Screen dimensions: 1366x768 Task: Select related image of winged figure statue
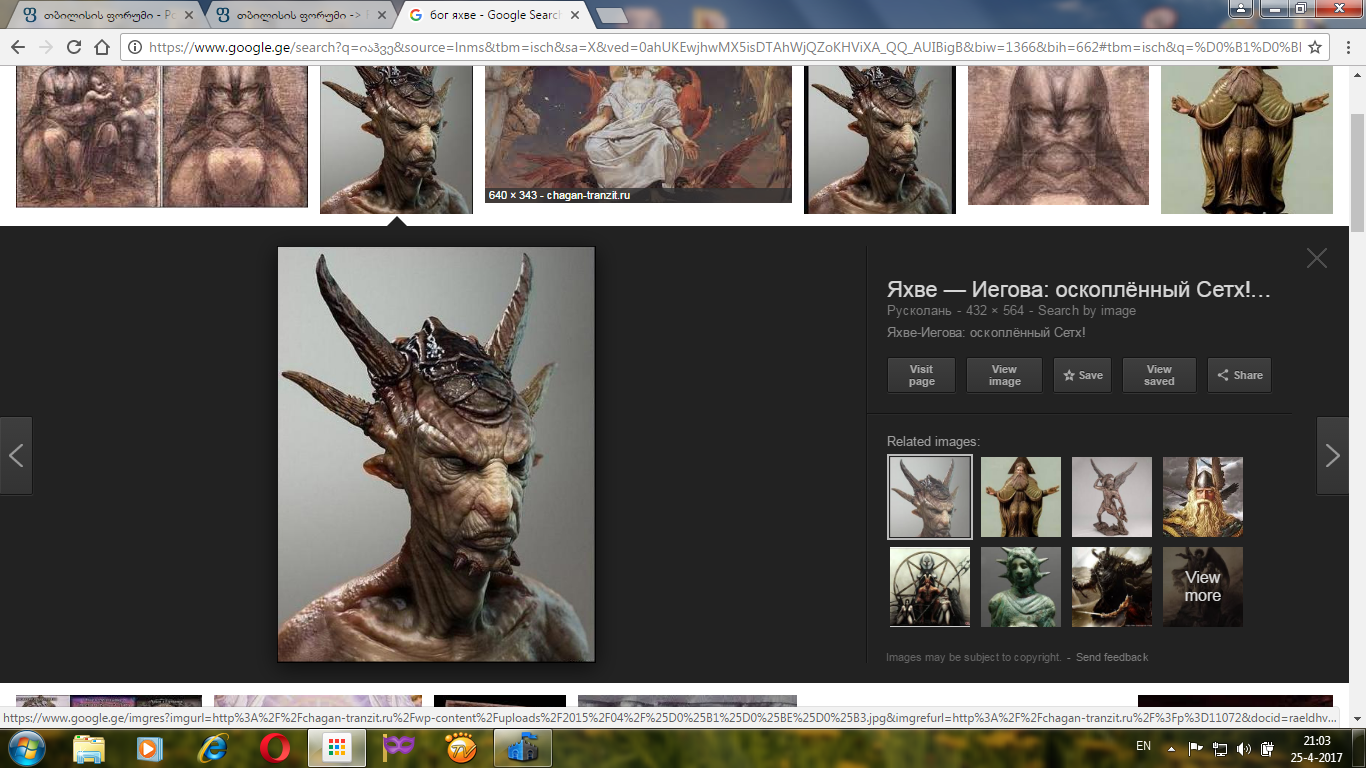1112,497
